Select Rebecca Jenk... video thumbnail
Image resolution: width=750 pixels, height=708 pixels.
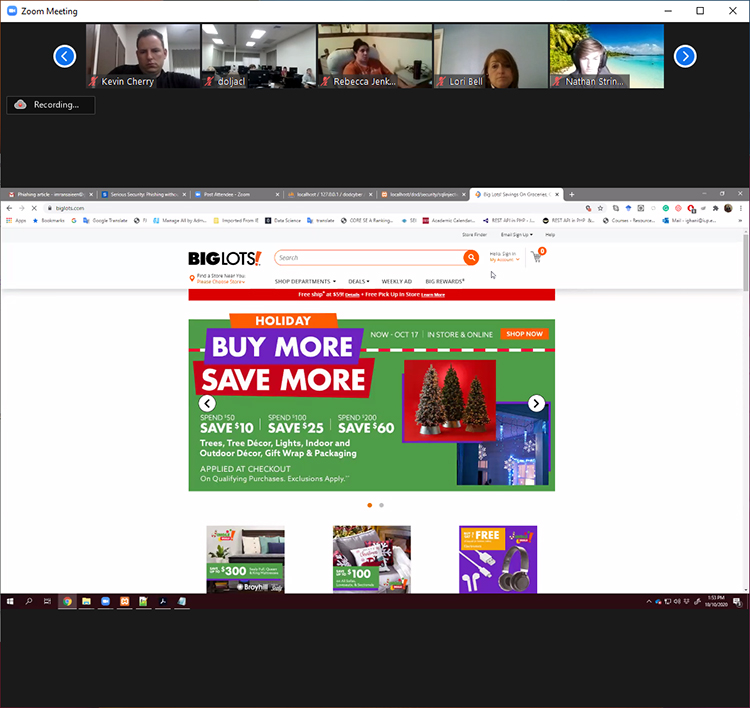tap(375, 56)
